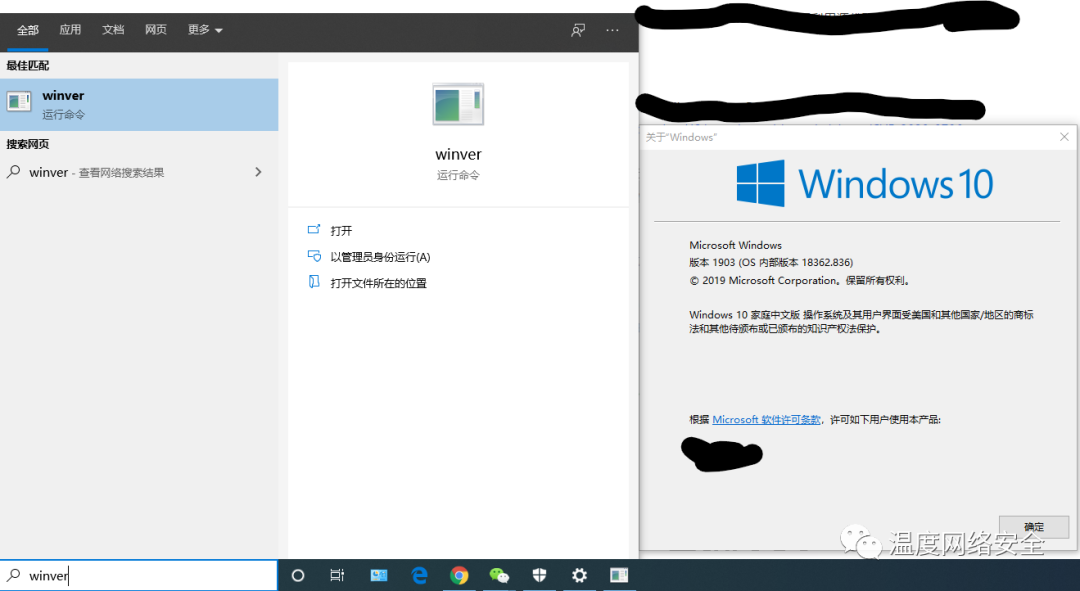Screen dimensions: 1080x591
Task: Switch to the 文档 search tab
Action: pyautogui.click(x=113, y=30)
